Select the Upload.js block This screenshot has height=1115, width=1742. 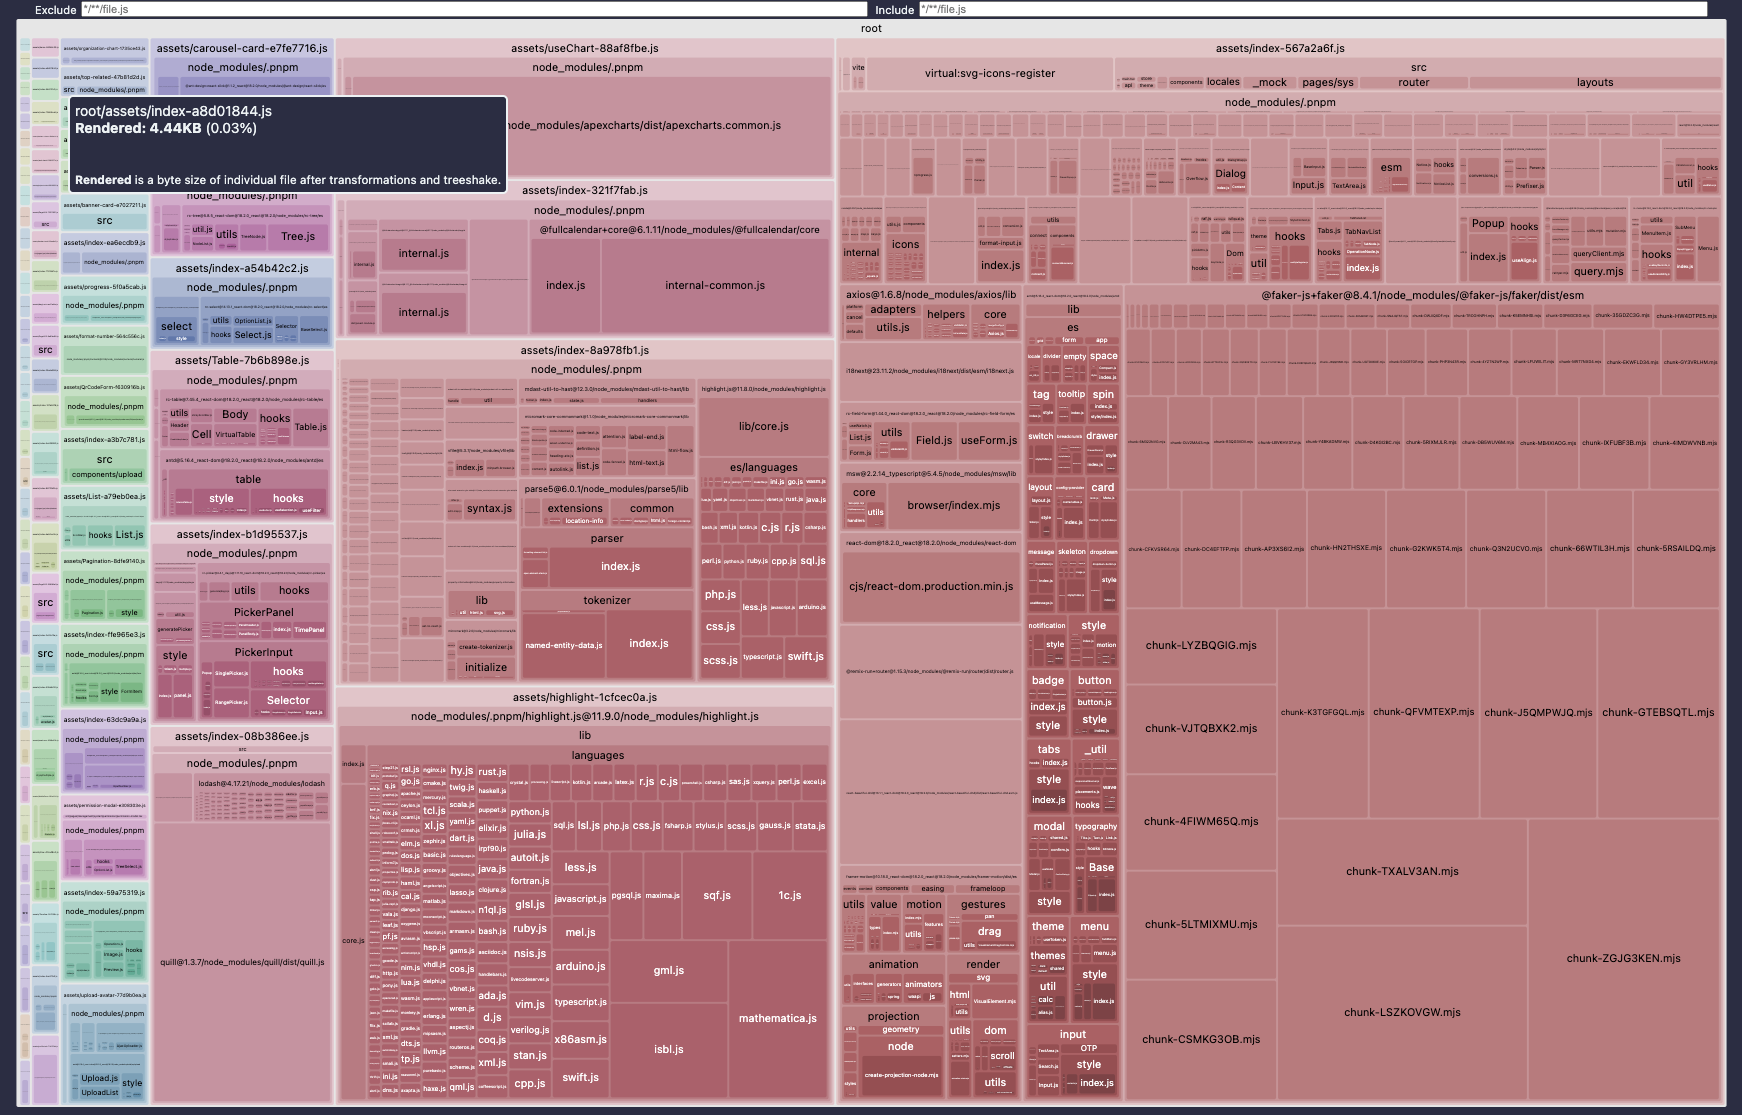point(100,1078)
